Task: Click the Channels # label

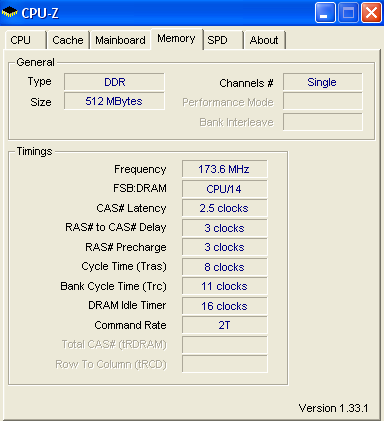Action: pyautogui.click(x=246, y=83)
